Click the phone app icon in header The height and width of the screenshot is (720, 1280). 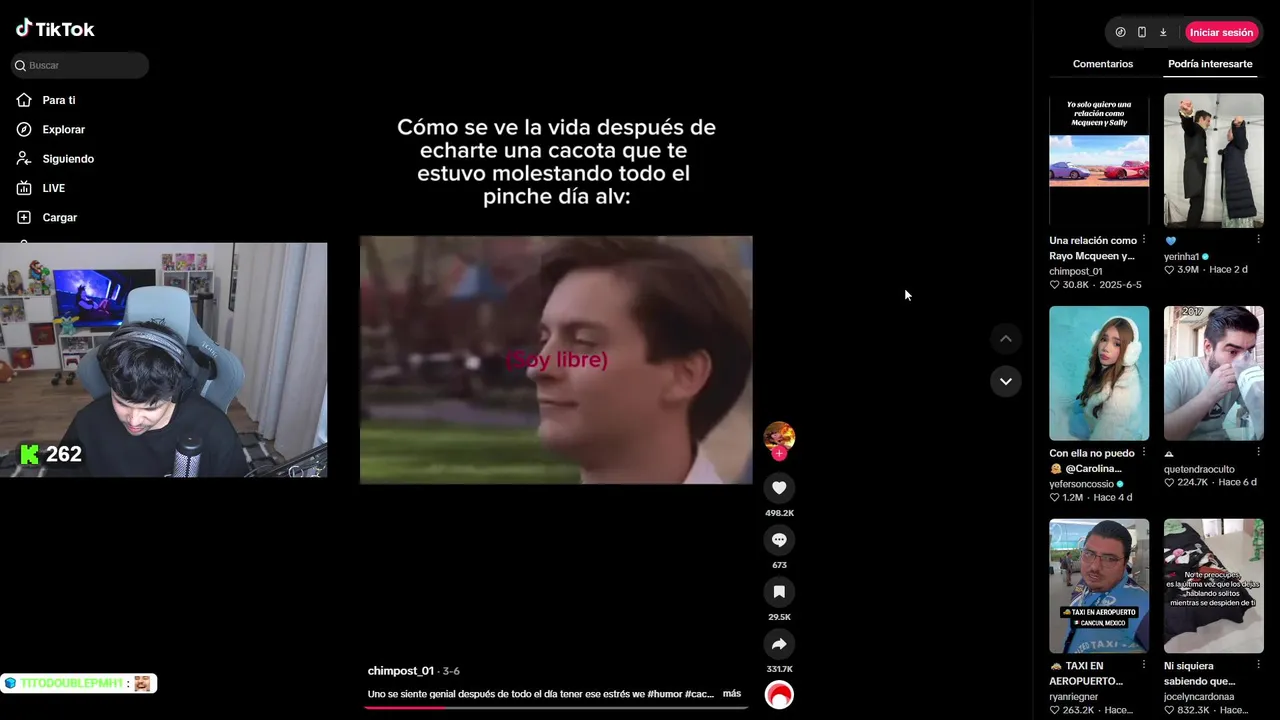[1142, 32]
